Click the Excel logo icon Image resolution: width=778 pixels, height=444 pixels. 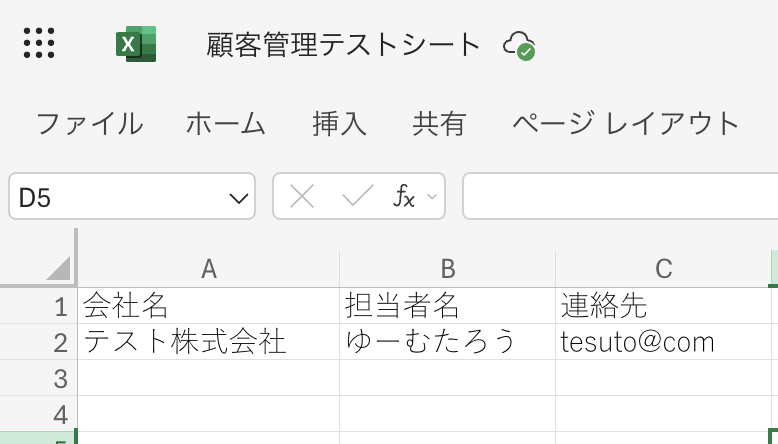click(x=136, y=44)
